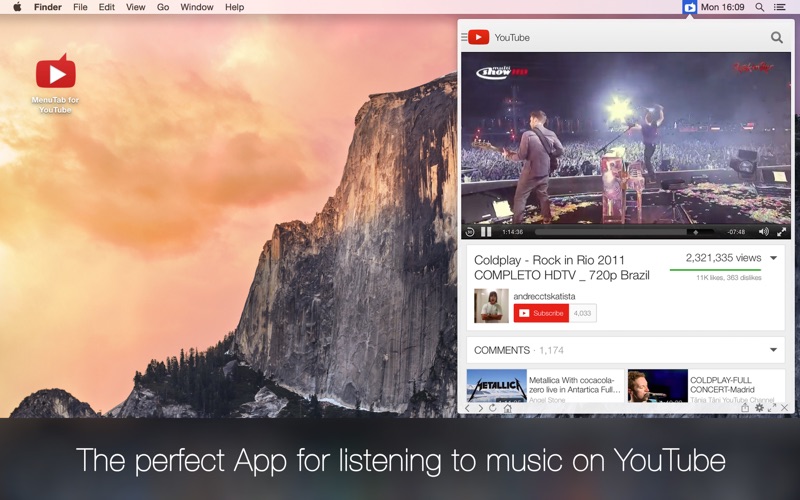800x500 pixels.
Task: Open the share icon in bottom bar
Action: pos(745,408)
